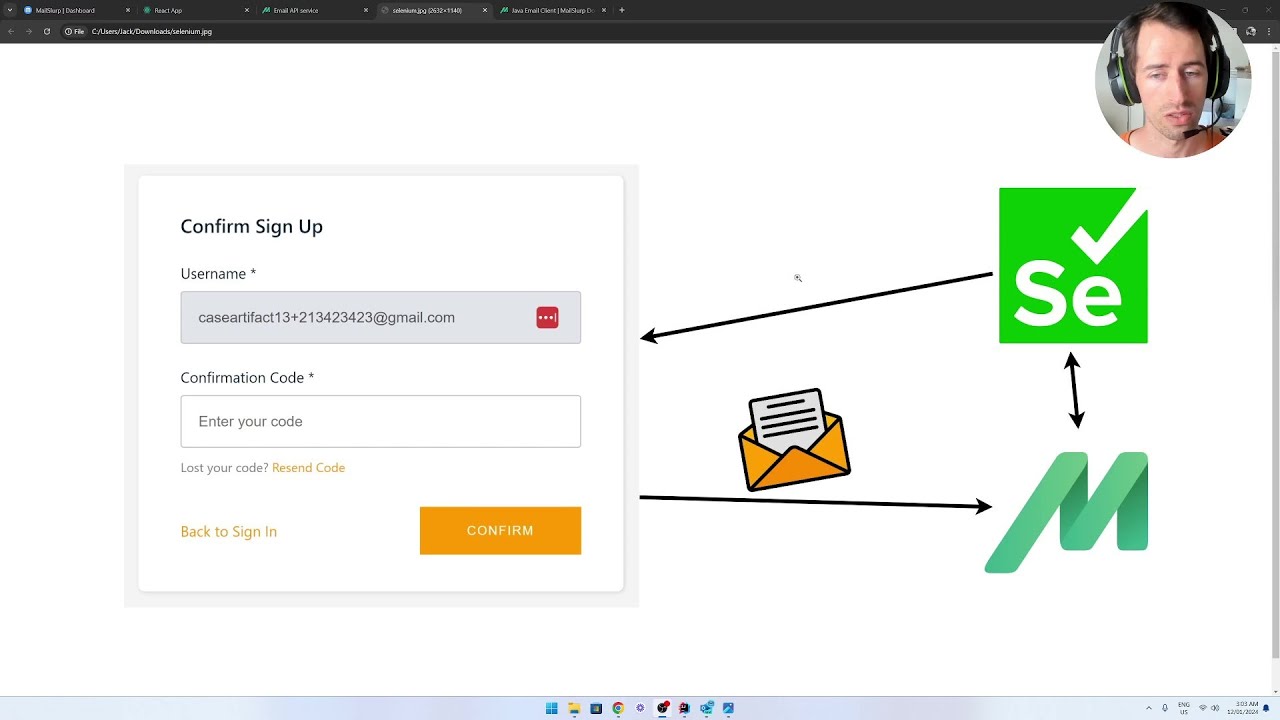
Task: Open a new browser tab
Action: 622,10
